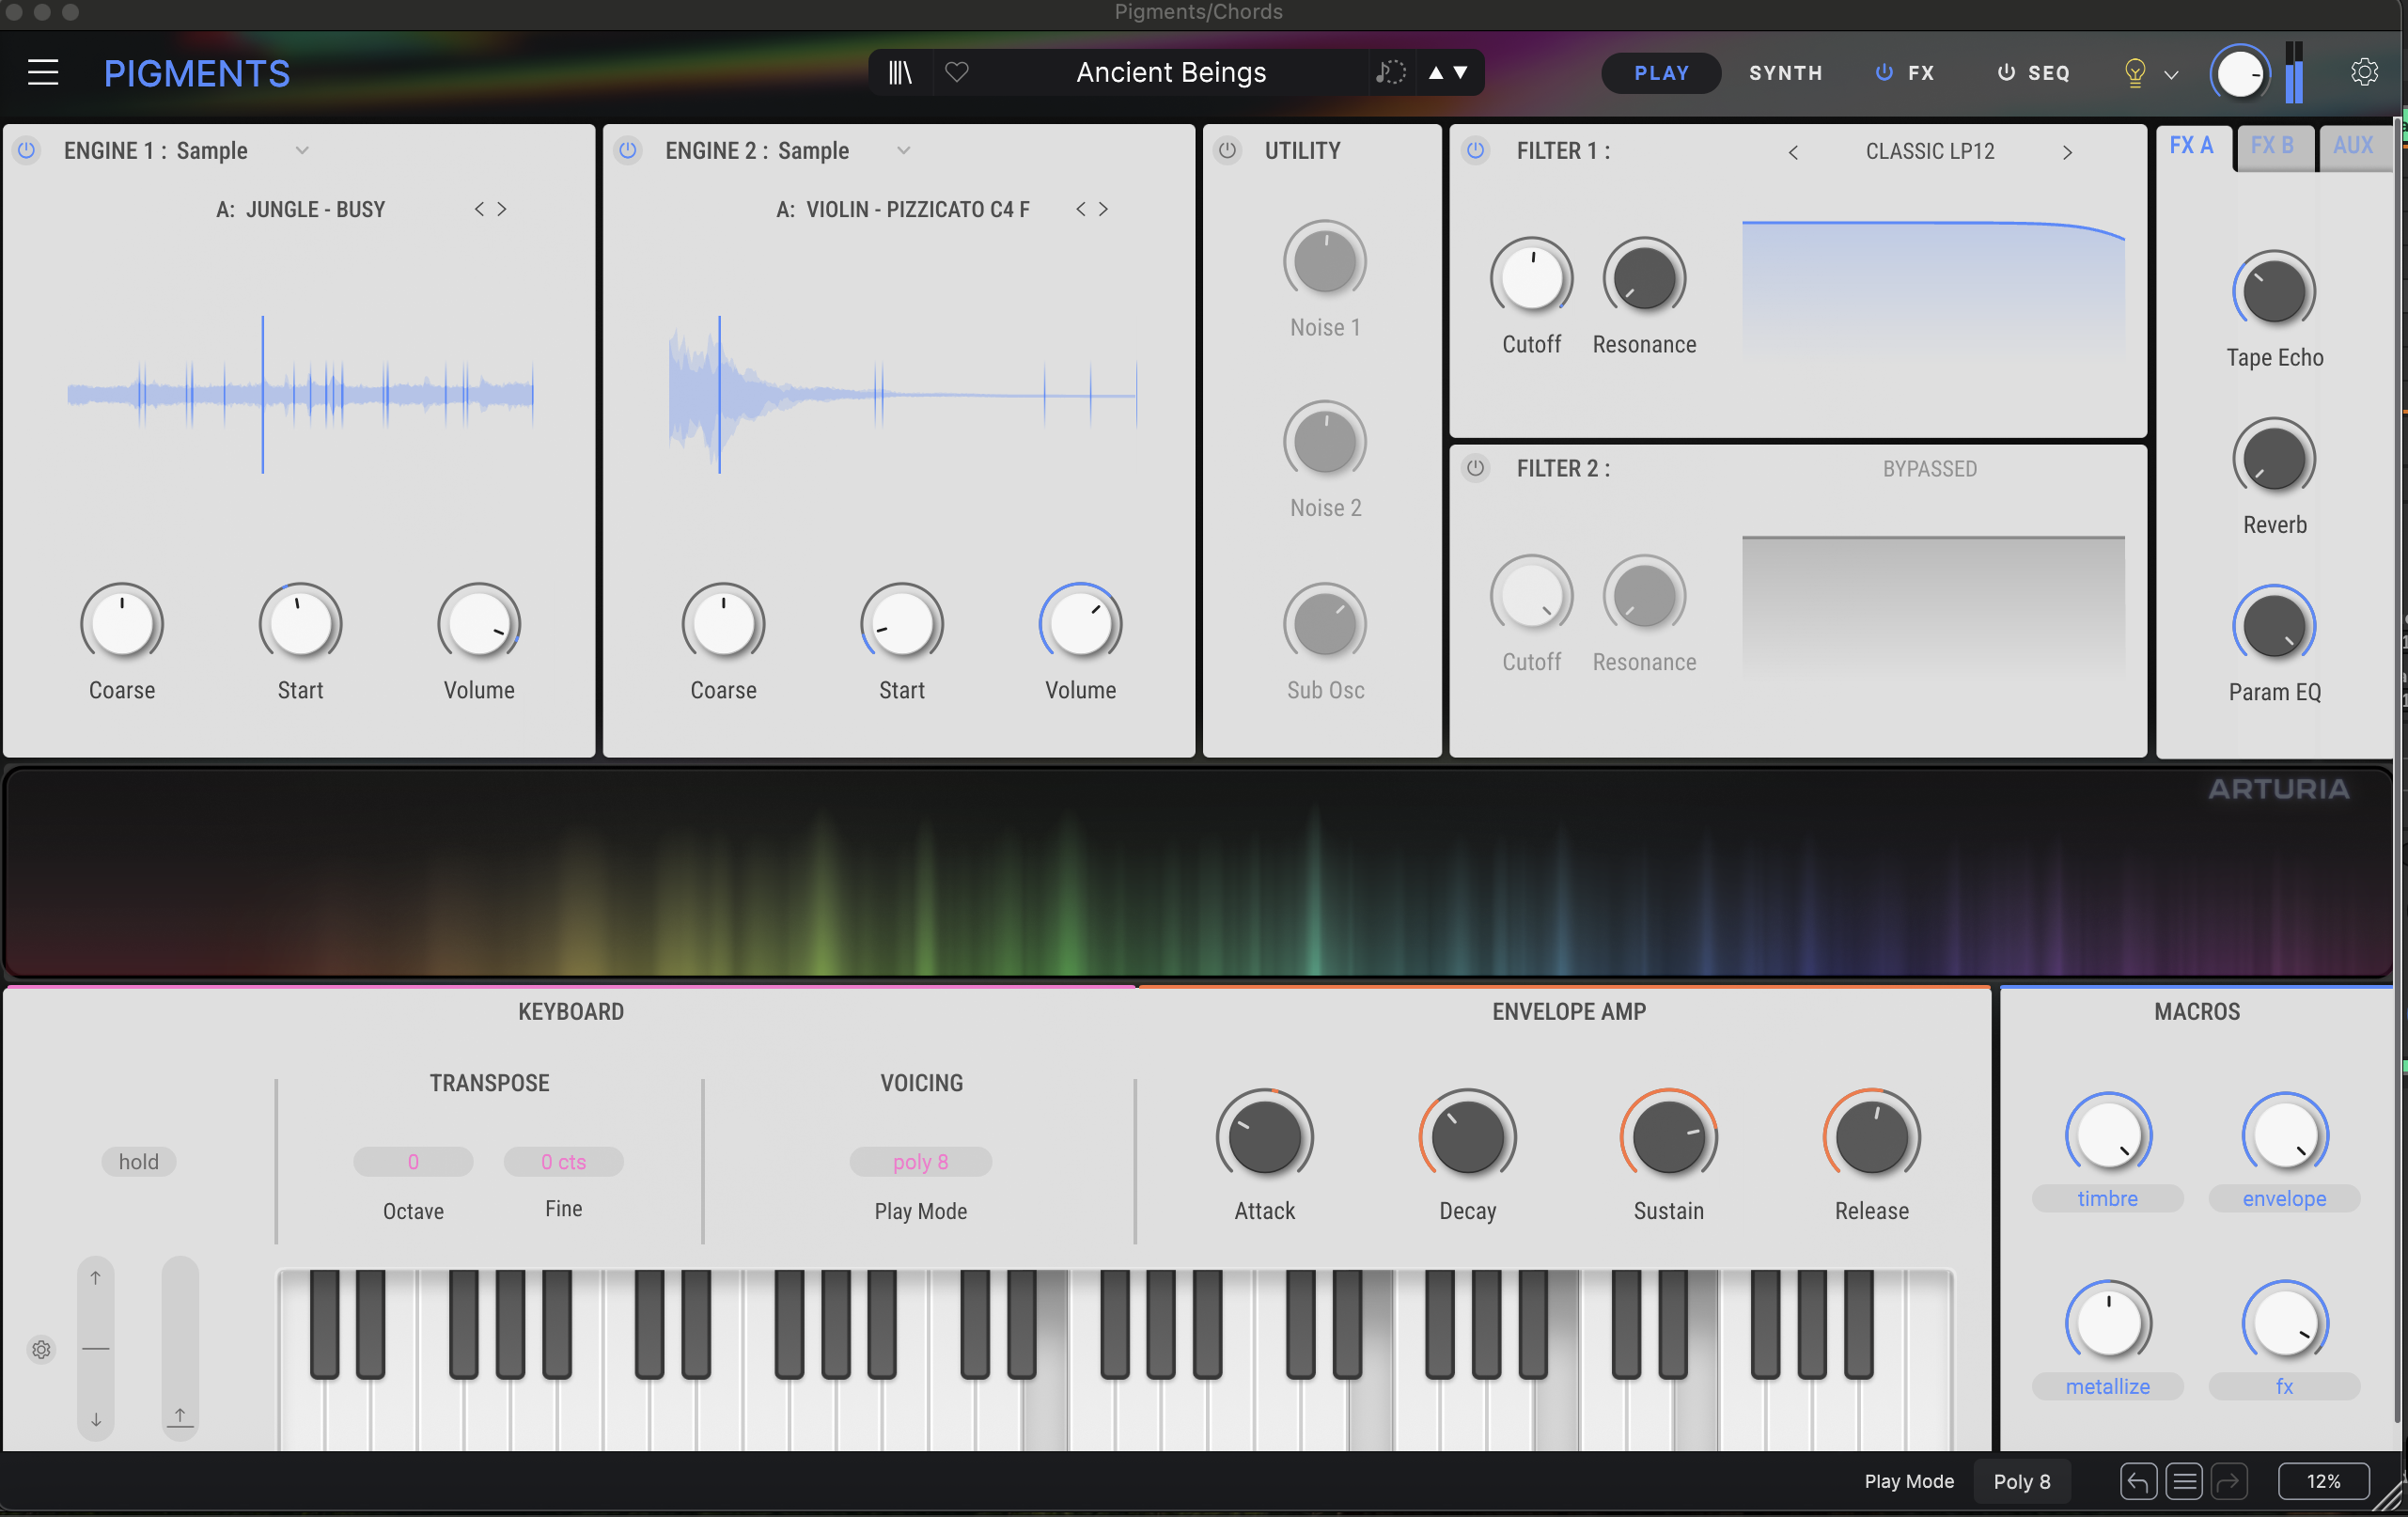Image resolution: width=2408 pixels, height=1517 pixels.
Task: Click the mod wheel up arrow
Action: 180,1416
